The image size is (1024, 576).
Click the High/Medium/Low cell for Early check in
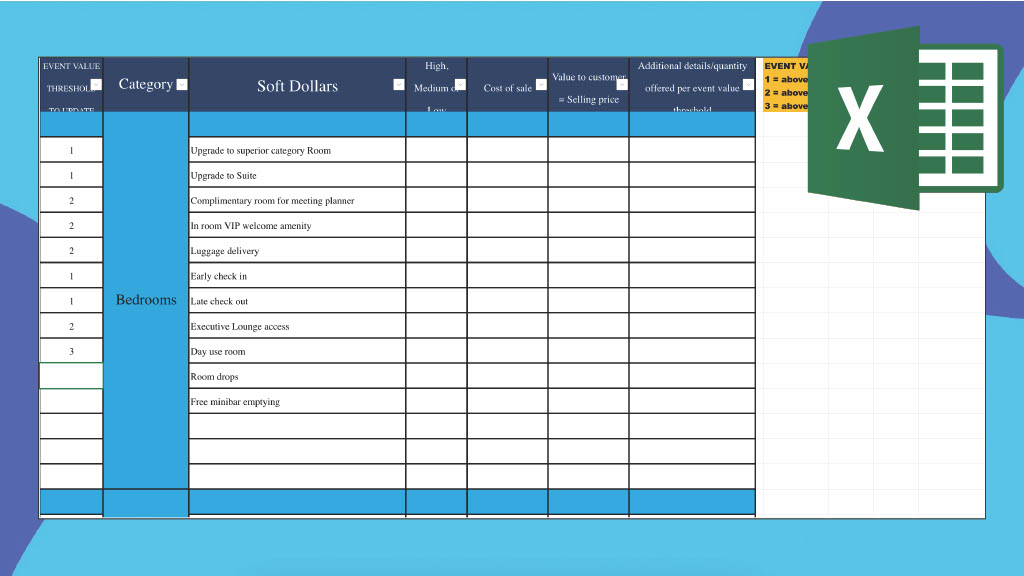[x=436, y=276]
